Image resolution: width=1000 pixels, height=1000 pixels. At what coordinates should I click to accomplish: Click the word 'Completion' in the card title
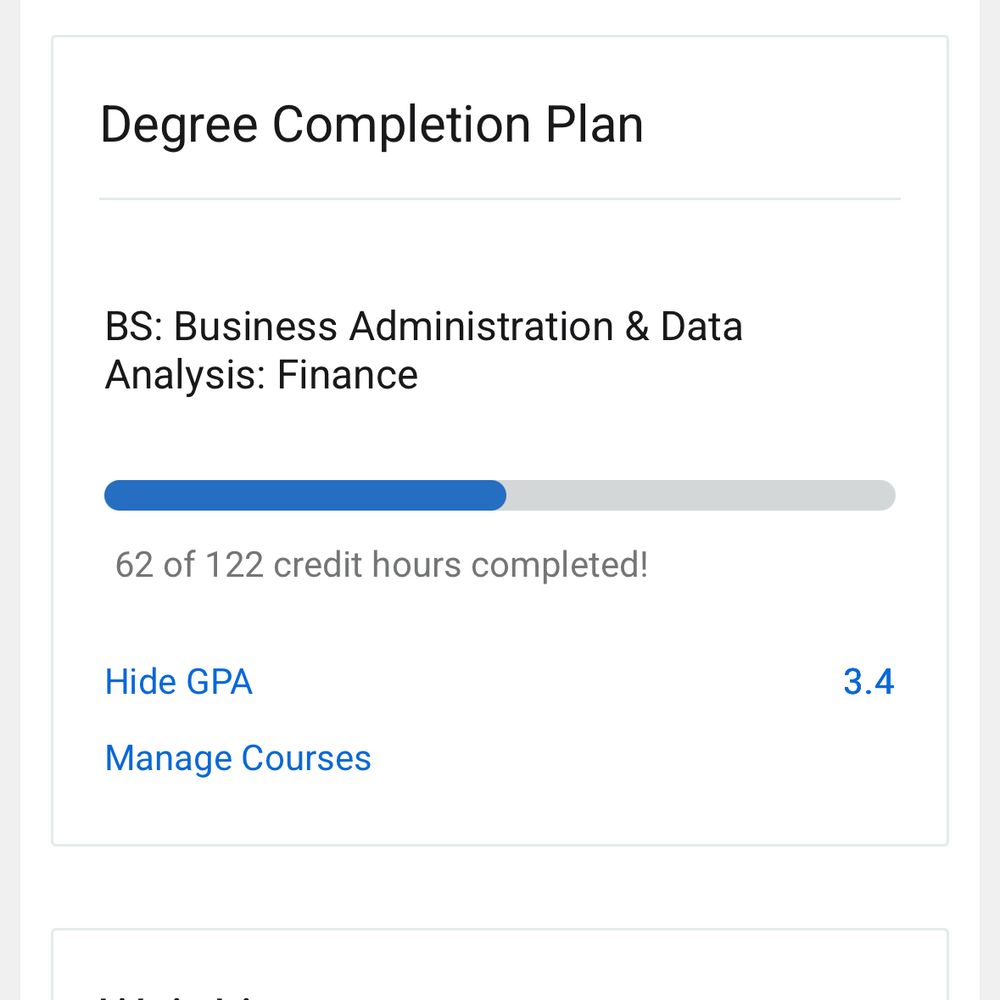click(x=402, y=126)
